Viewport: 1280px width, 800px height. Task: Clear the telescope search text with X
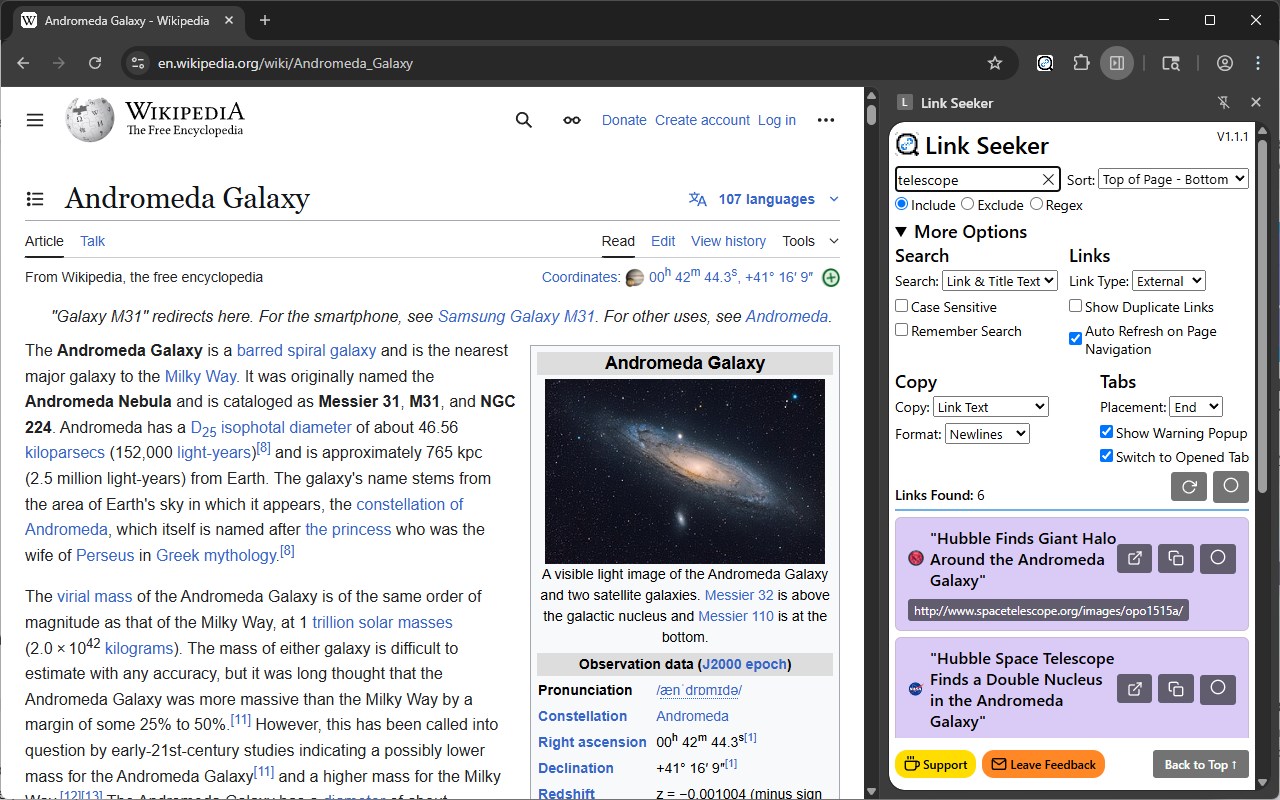coord(1048,180)
